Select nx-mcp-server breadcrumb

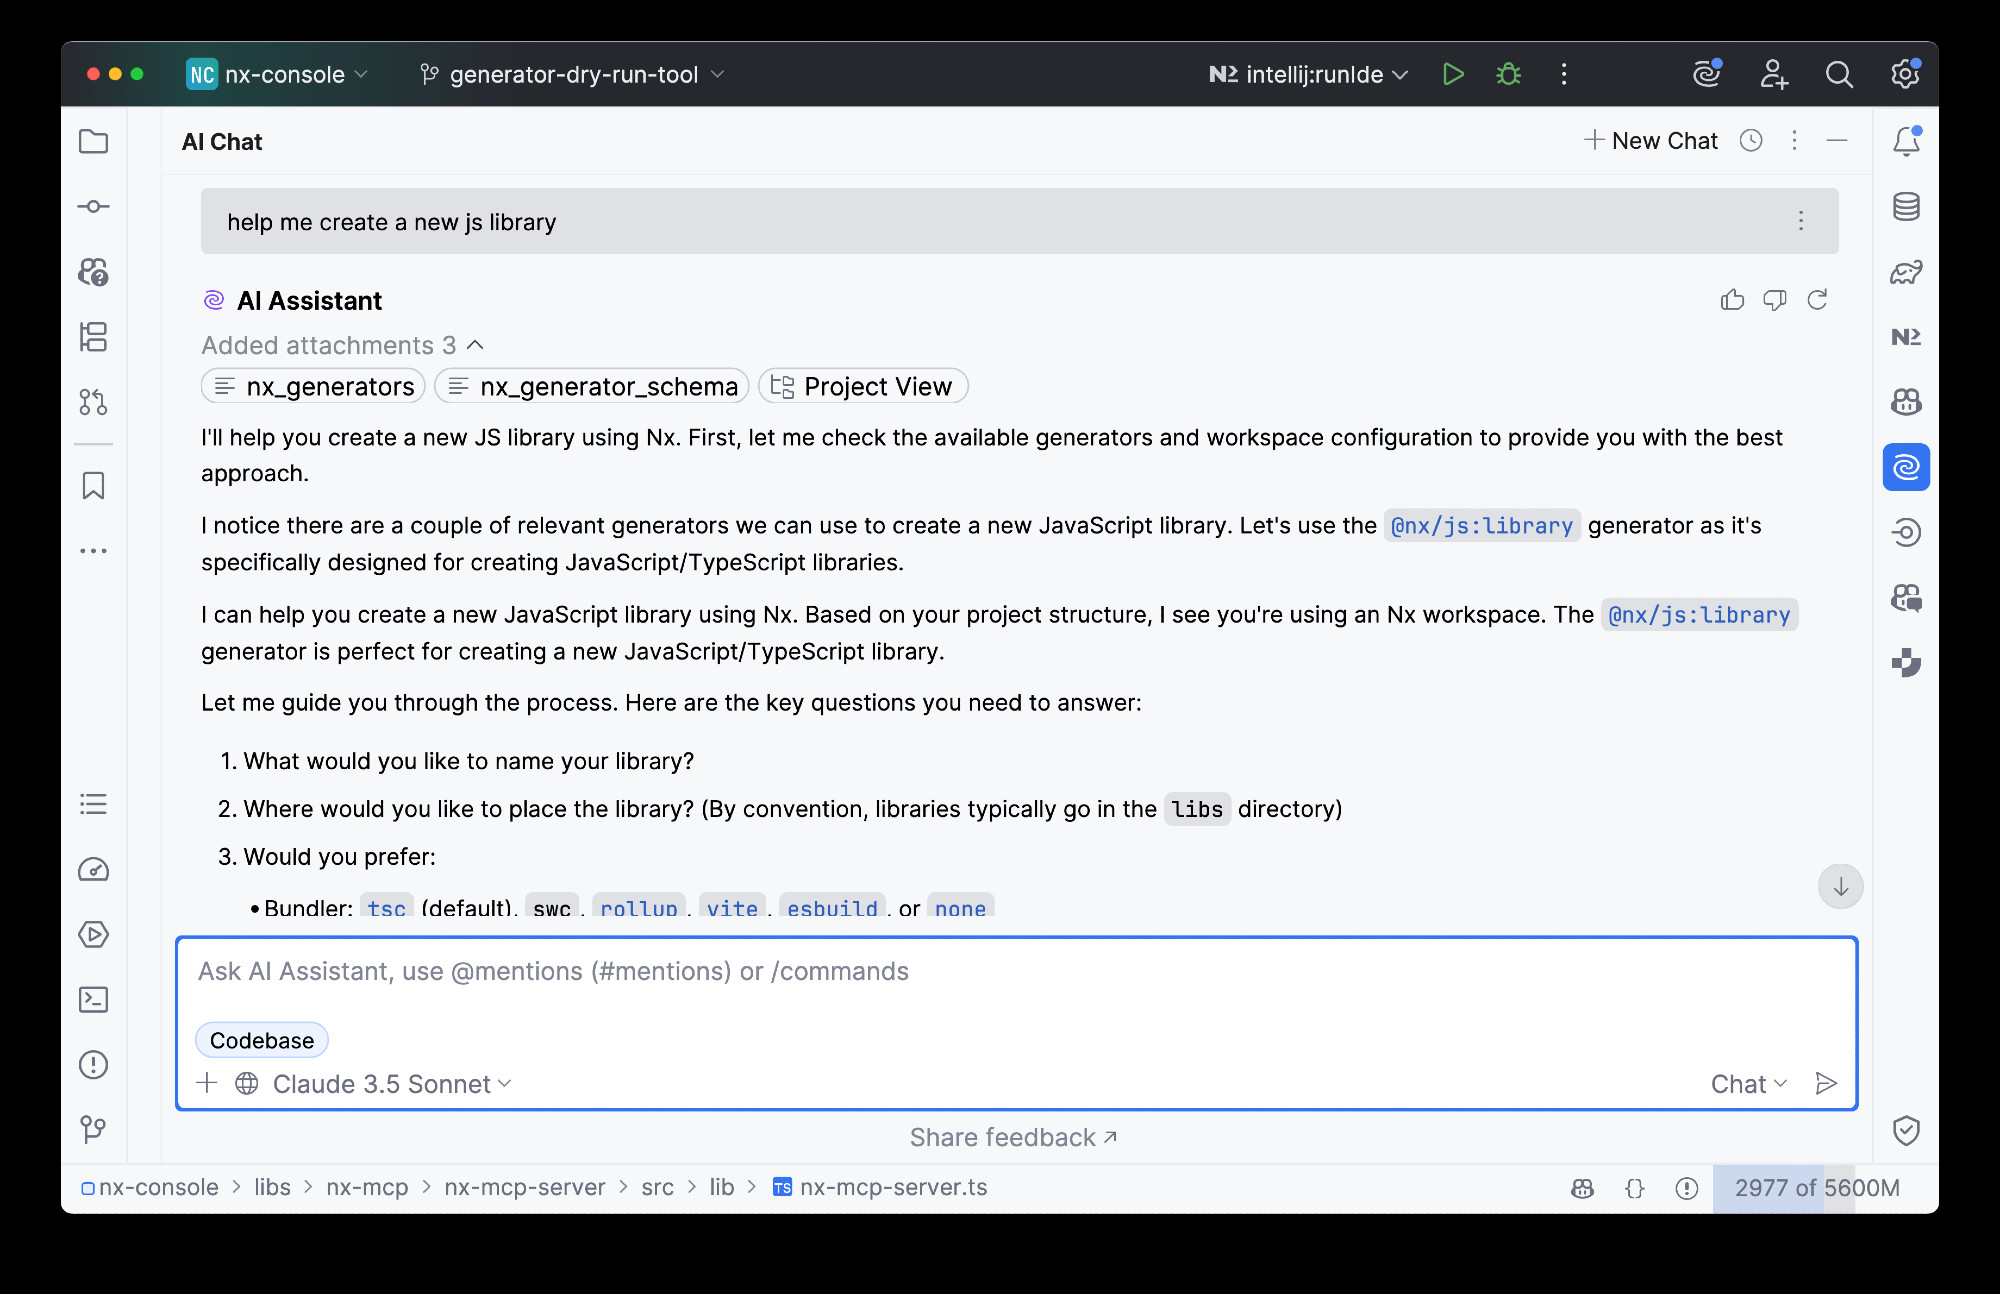525,1187
